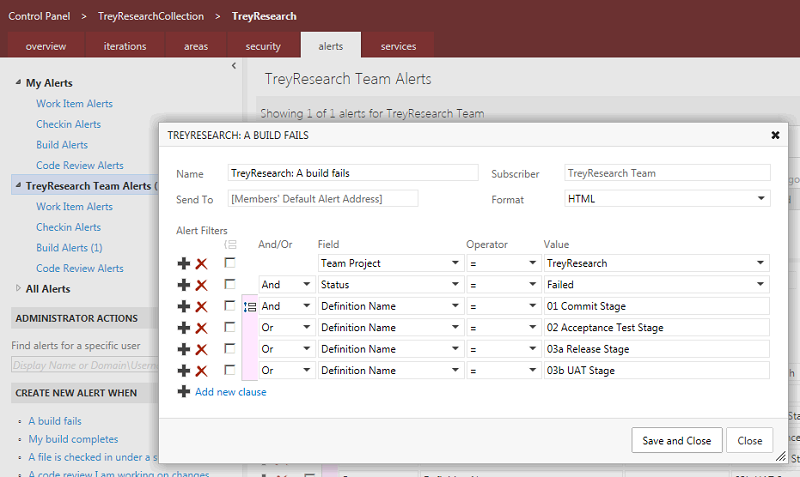The width and height of the screenshot is (800, 477).
Task: Open And/Or dropdown in Status row
Action: click(307, 285)
